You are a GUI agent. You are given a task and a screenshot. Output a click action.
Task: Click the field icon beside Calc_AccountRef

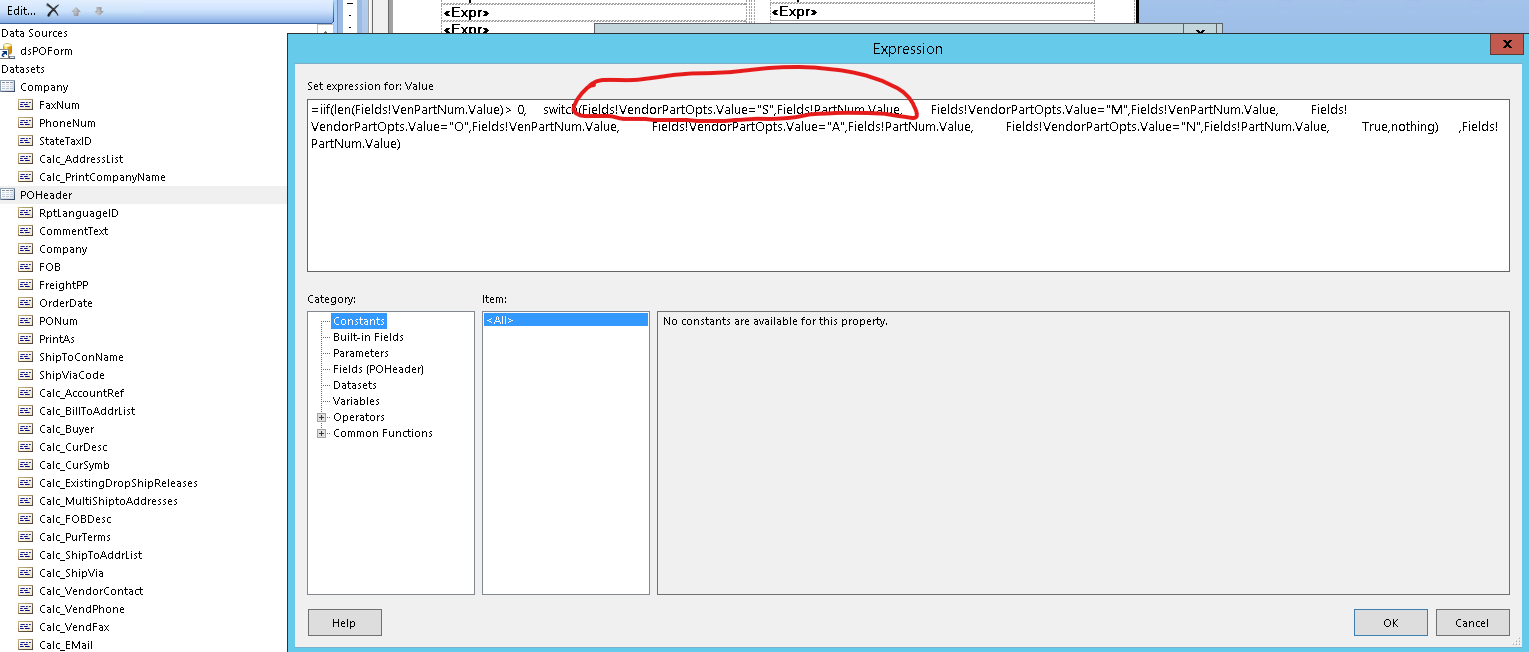point(26,393)
